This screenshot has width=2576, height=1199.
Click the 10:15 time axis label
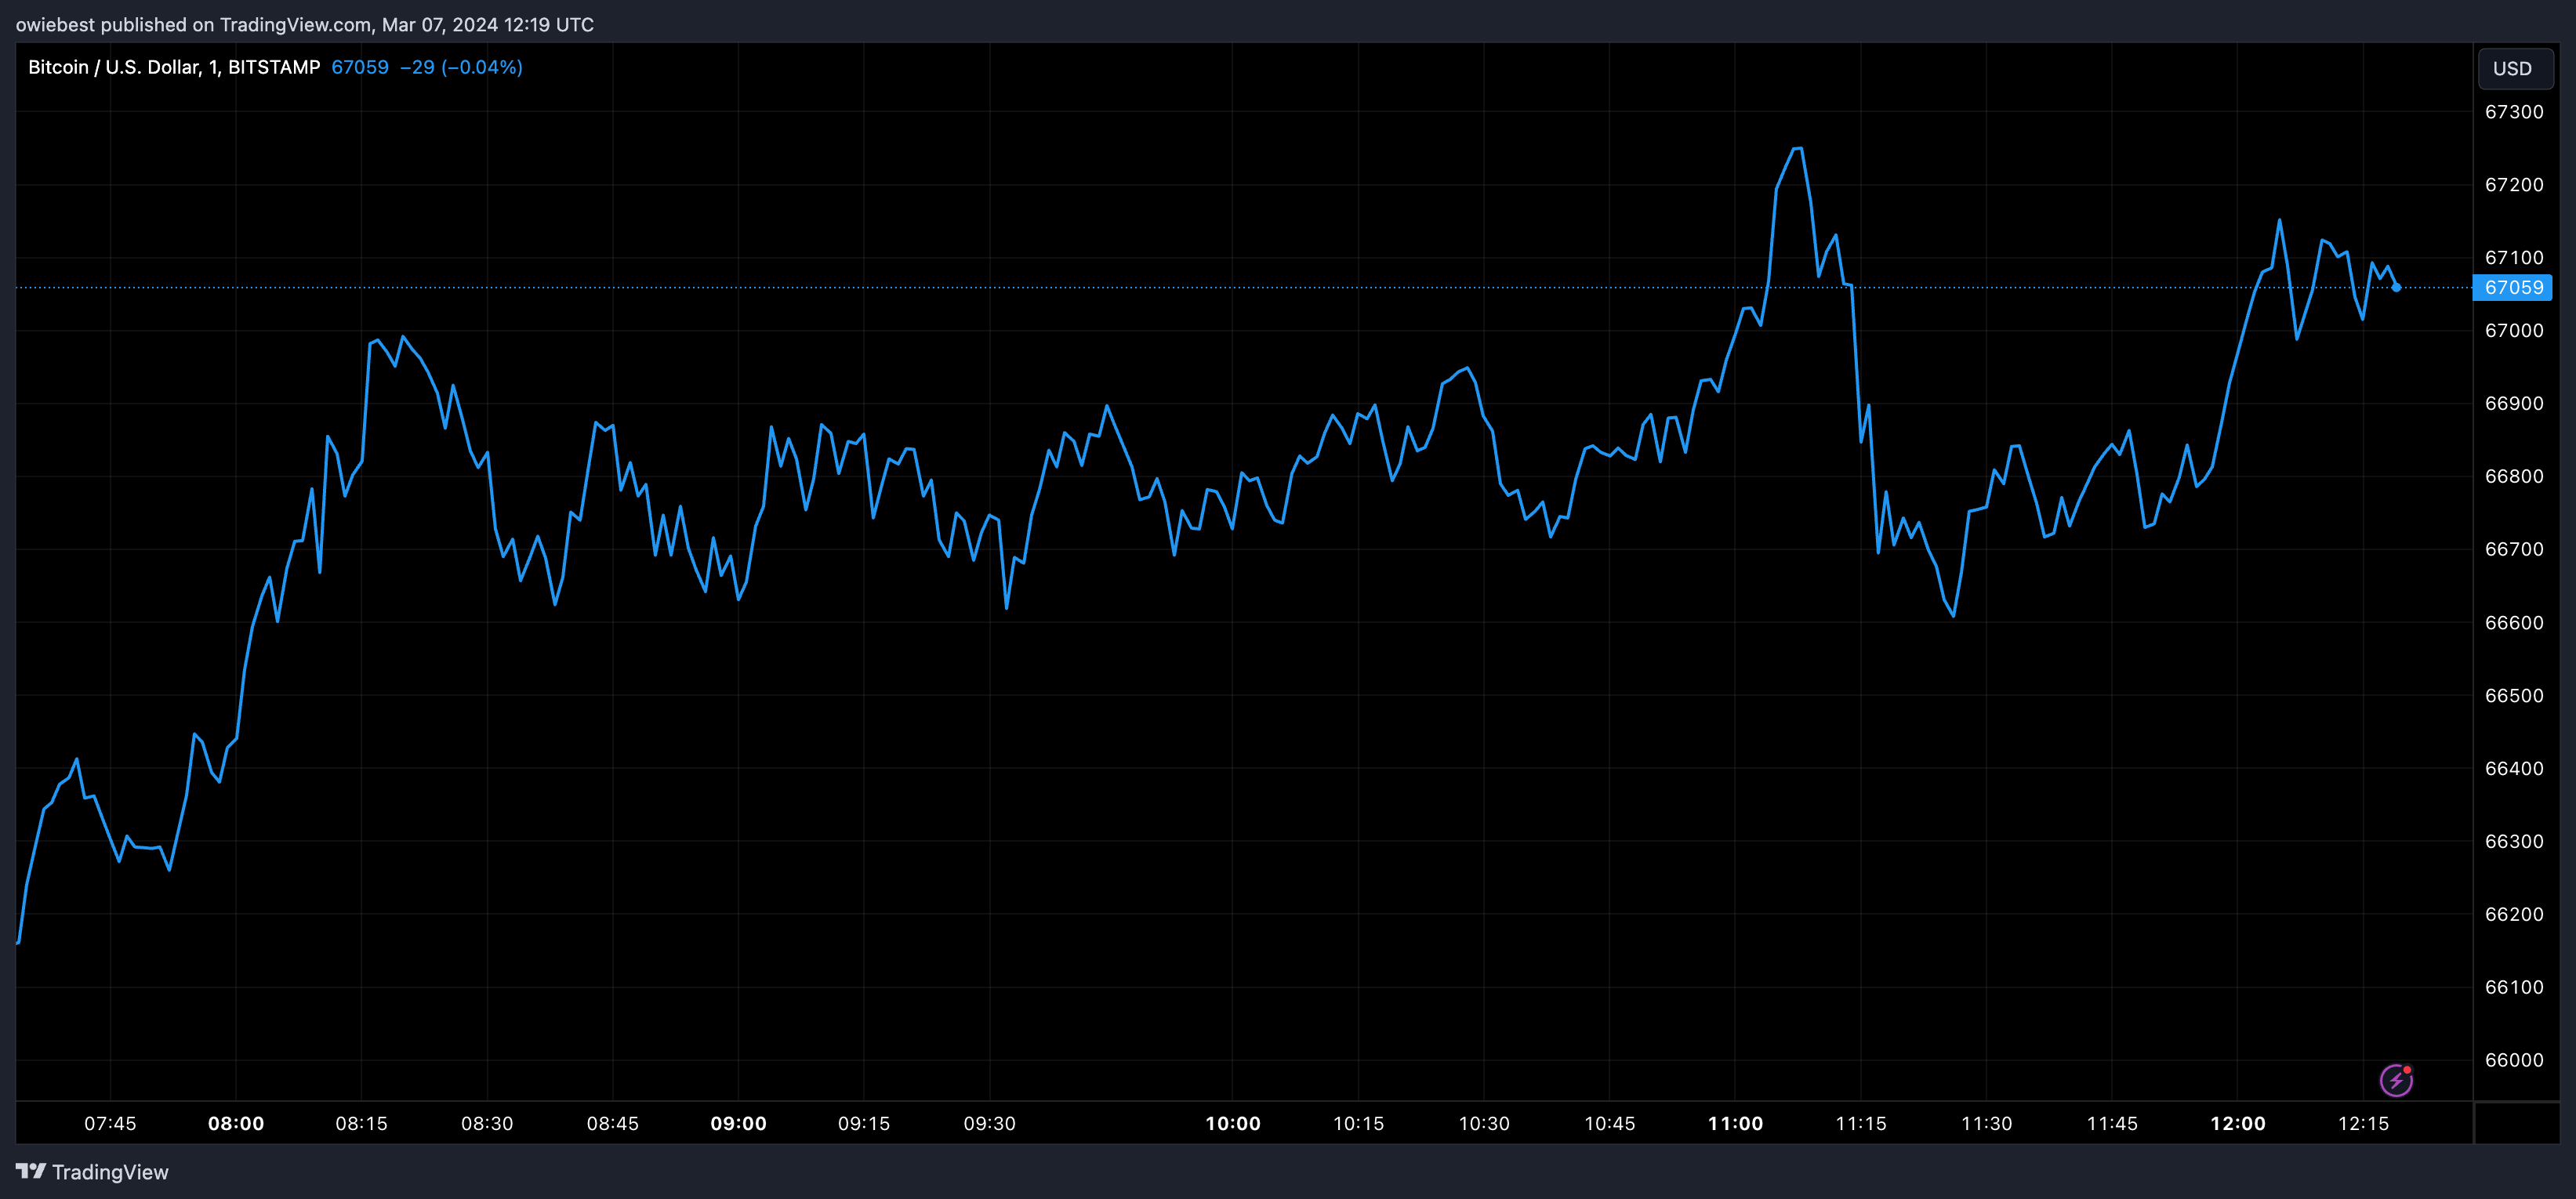1359,1124
